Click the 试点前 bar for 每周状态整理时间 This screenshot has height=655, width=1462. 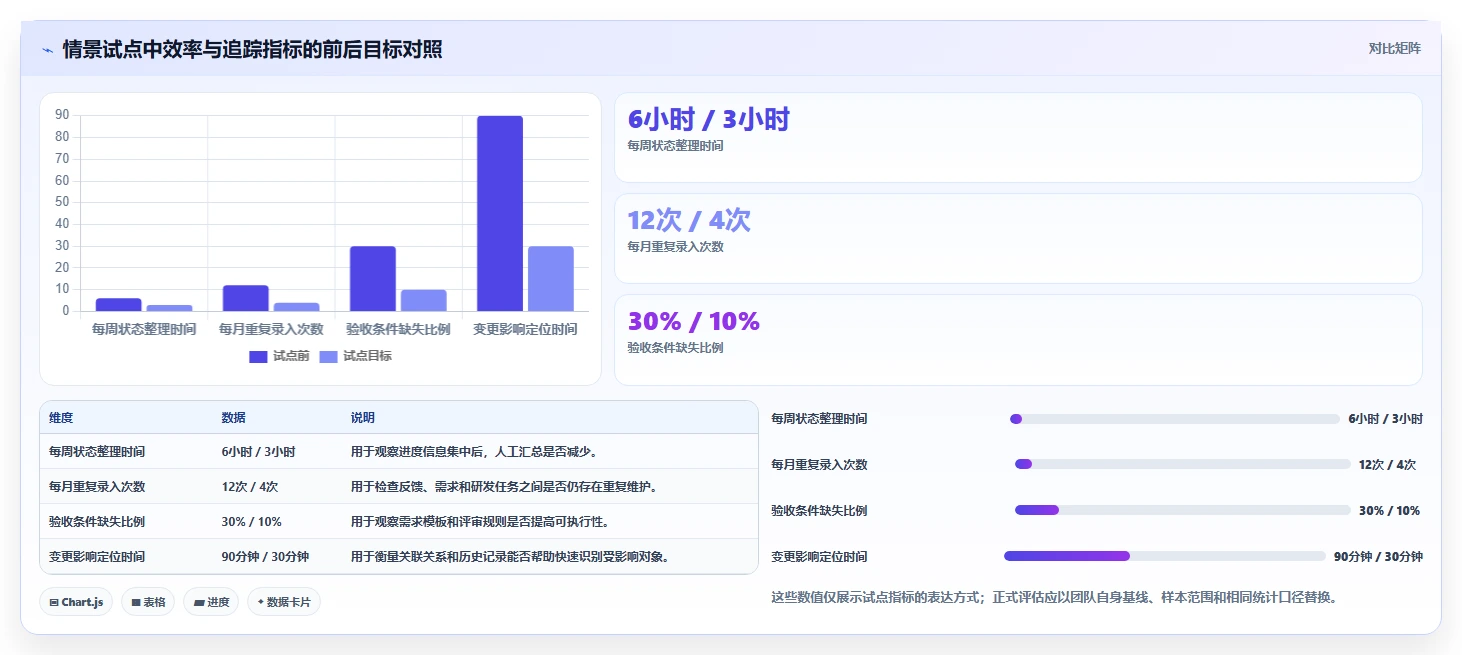point(119,305)
